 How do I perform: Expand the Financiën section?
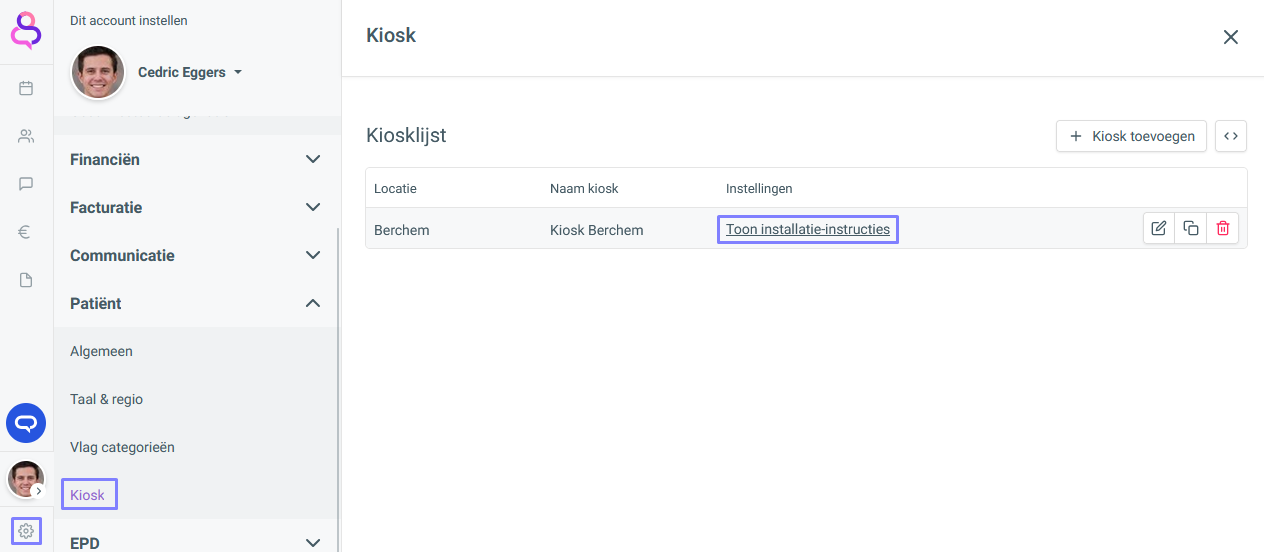(x=195, y=159)
